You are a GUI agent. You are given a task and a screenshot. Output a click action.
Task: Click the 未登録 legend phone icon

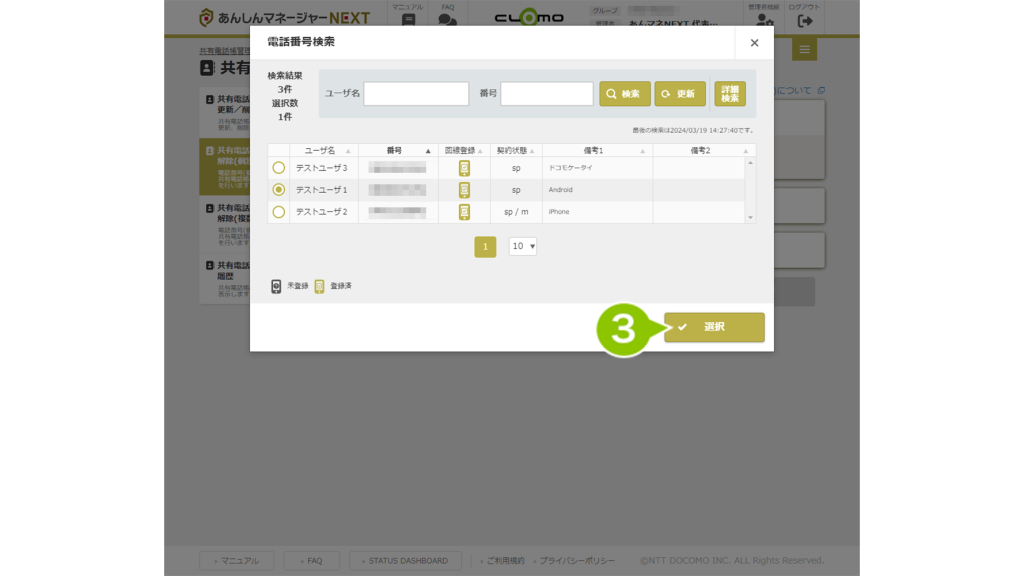(276, 286)
